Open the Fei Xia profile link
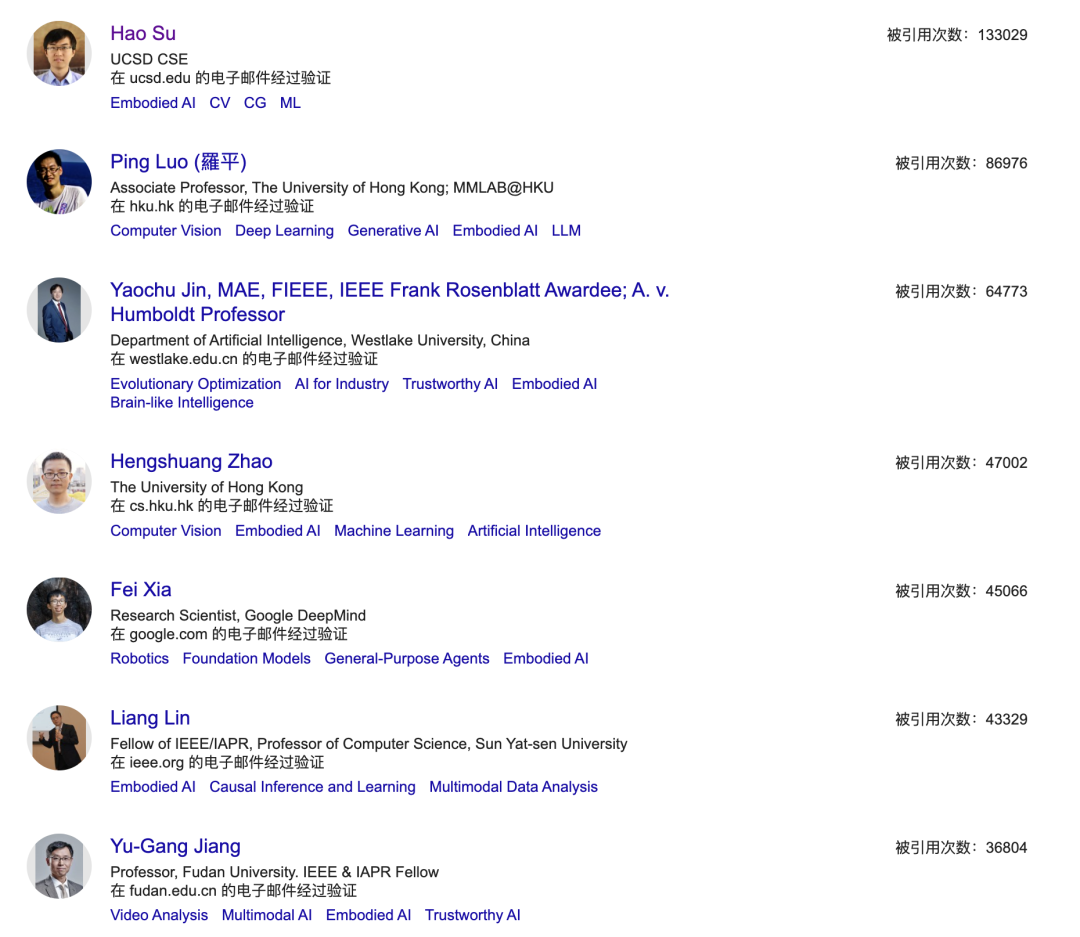Viewport: 1080px width, 937px height. [x=141, y=589]
